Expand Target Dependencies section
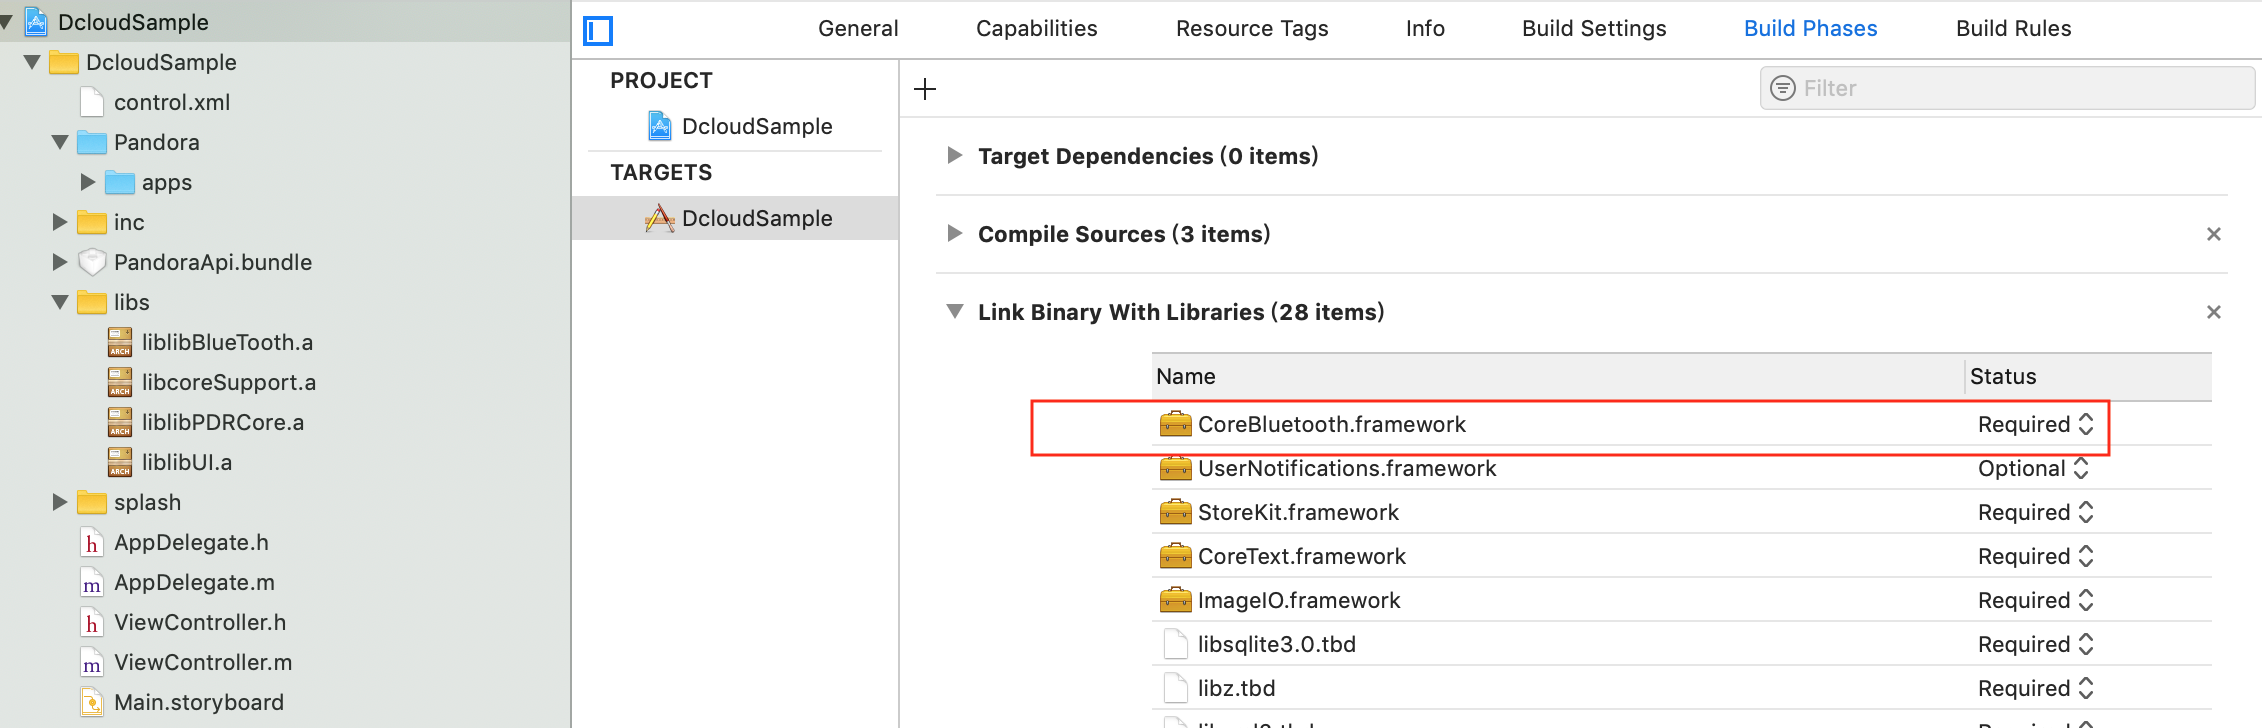This screenshot has width=2262, height=728. pos(955,156)
